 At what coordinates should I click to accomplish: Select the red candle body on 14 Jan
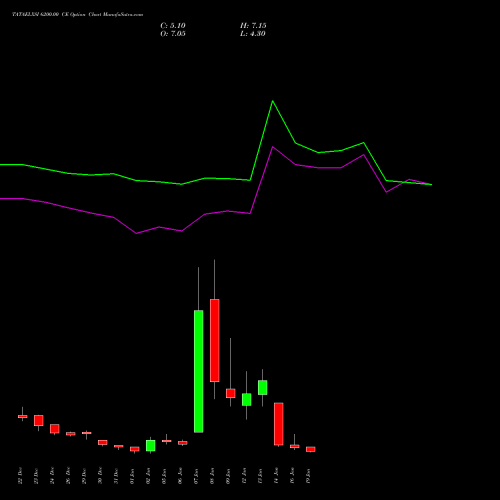coord(279,424)
